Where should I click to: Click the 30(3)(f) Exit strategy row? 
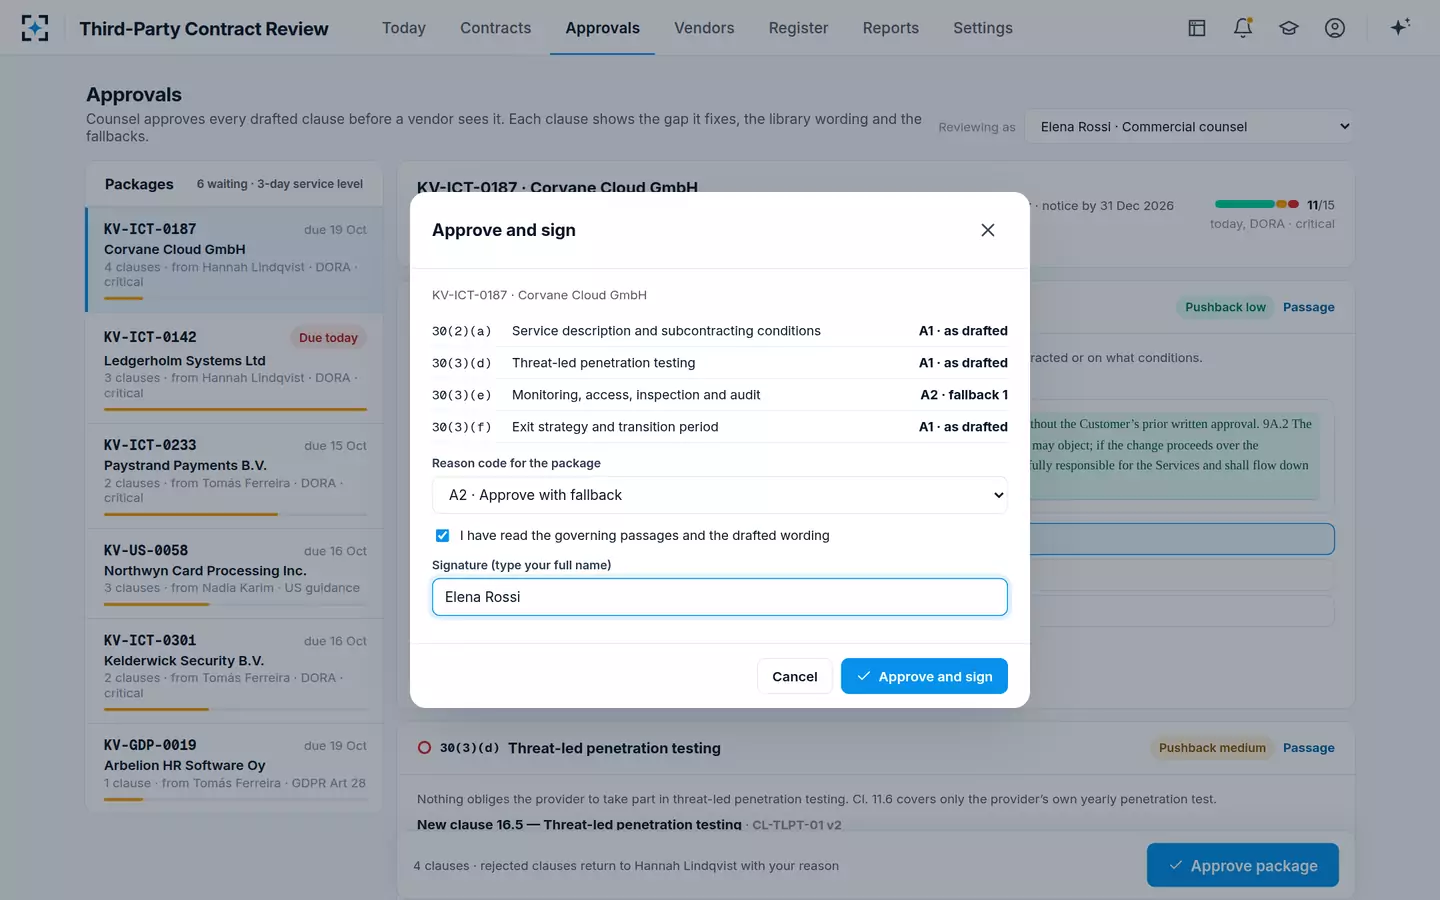tap(720, 427)
